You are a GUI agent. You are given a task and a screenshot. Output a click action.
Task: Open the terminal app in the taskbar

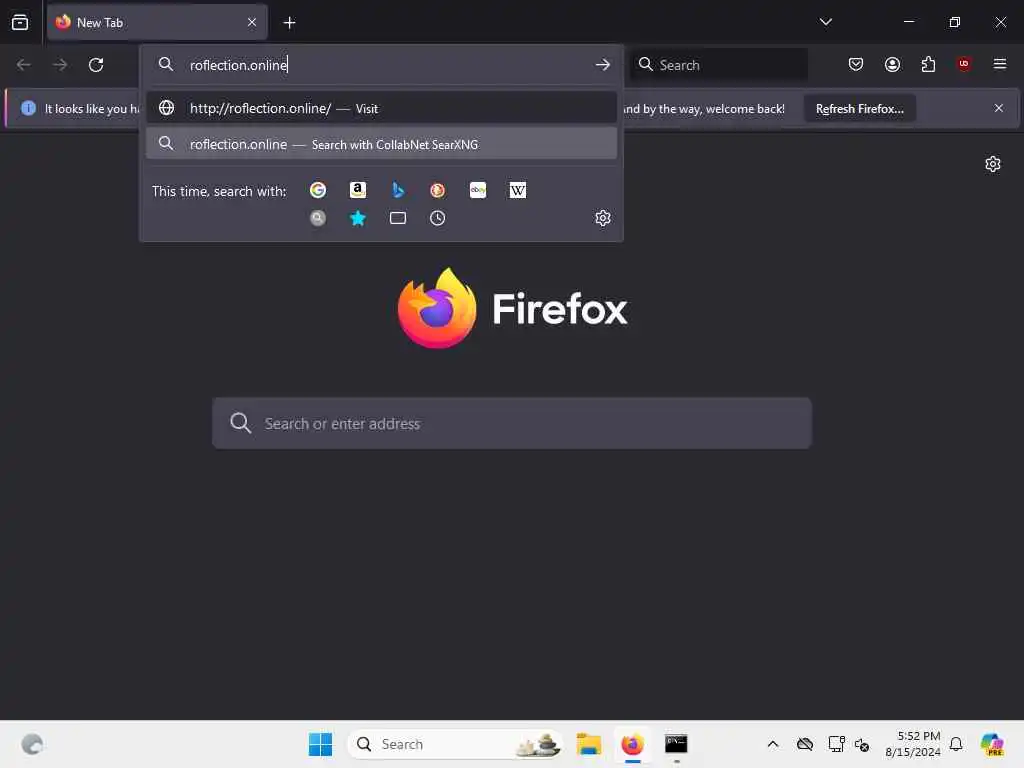(676, 744)
